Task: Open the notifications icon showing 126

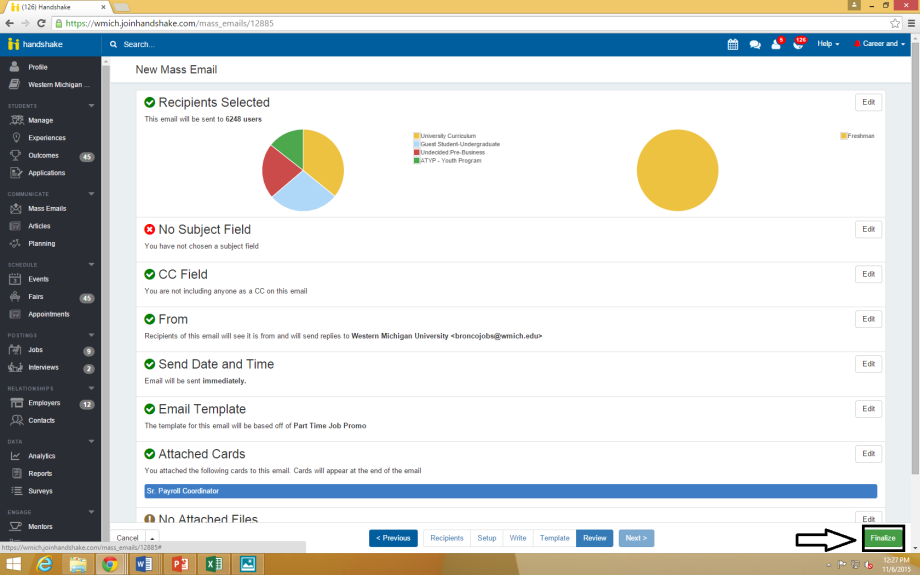Action: (x=799, y=44)
